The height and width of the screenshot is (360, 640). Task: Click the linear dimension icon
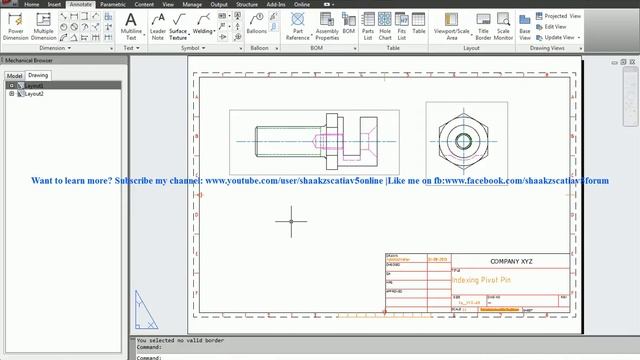click(x=74, y=16)
